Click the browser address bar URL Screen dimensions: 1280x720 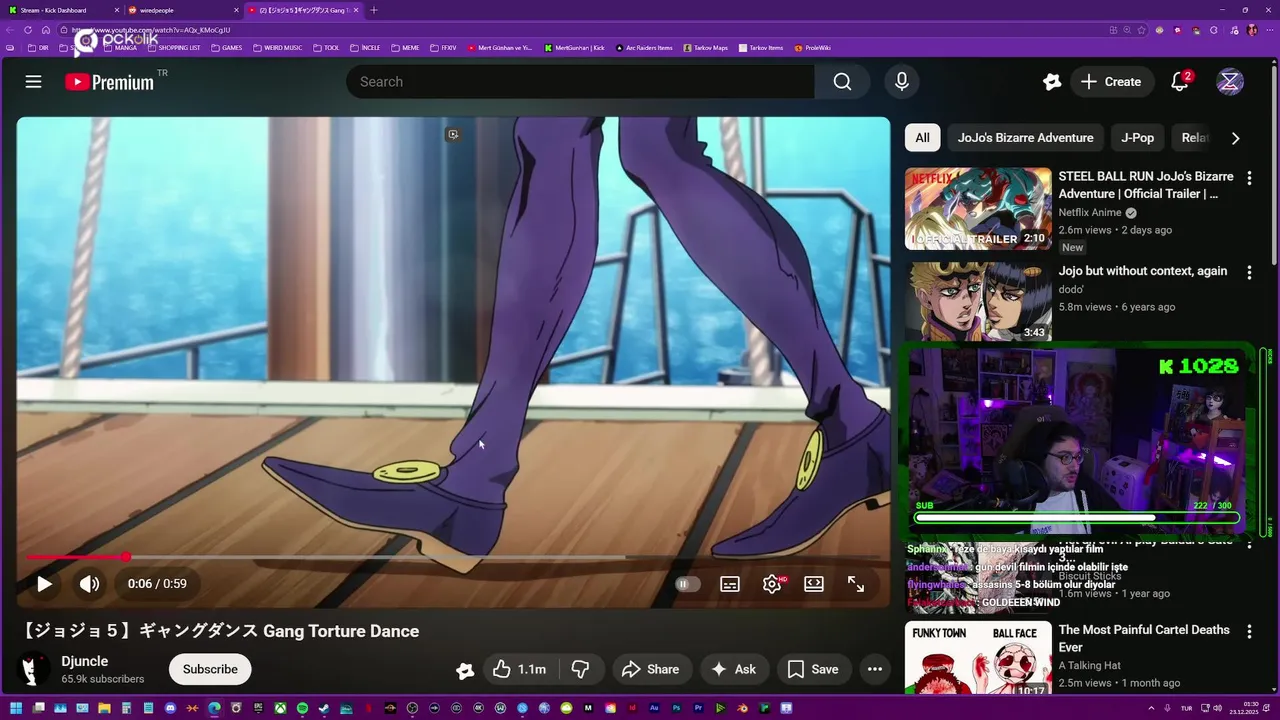[150, 30]
